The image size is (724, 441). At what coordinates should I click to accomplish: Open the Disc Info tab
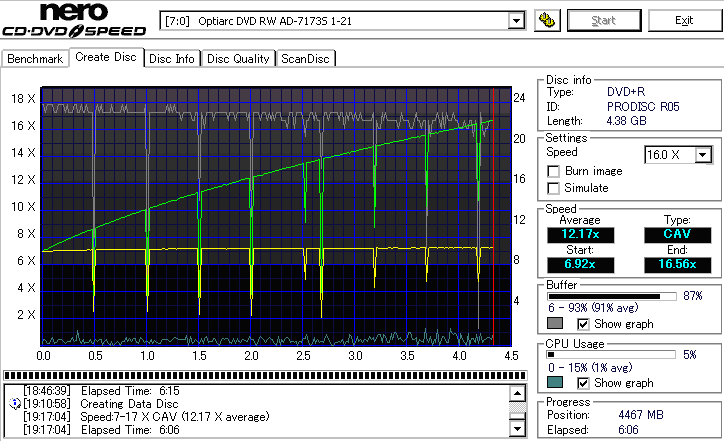point(172,59)
